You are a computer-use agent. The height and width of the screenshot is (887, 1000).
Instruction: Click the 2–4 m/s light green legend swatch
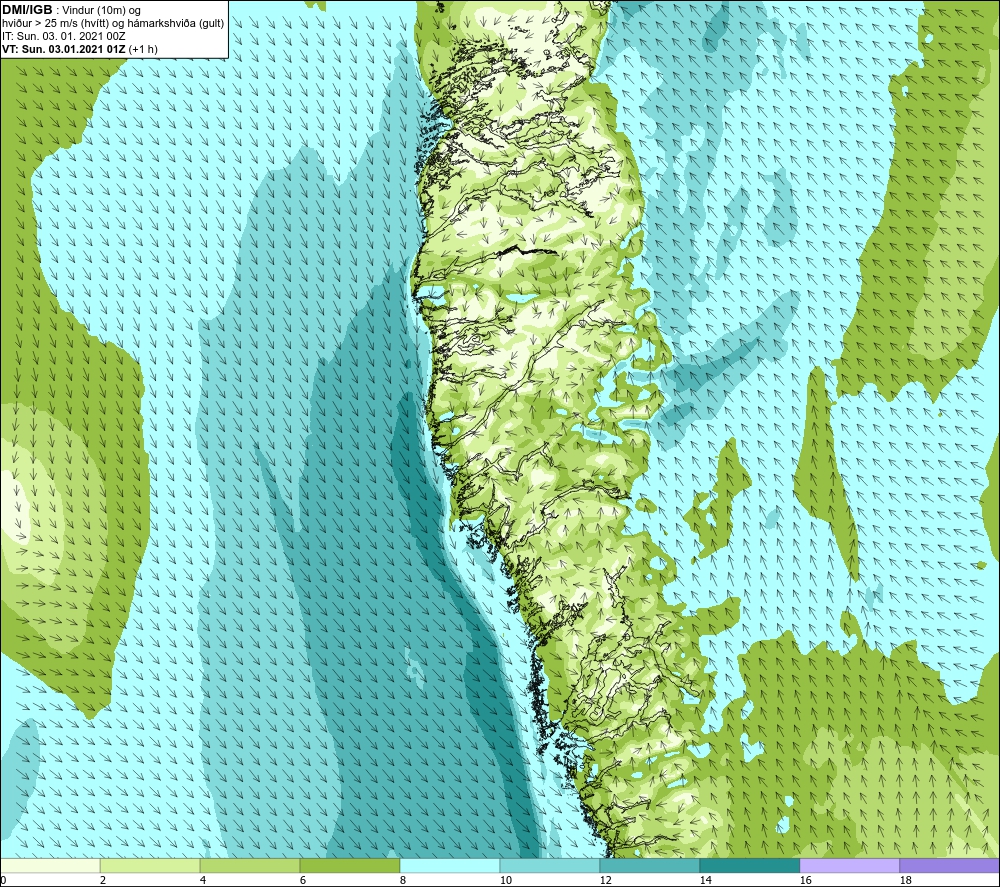tap(151, 866)
